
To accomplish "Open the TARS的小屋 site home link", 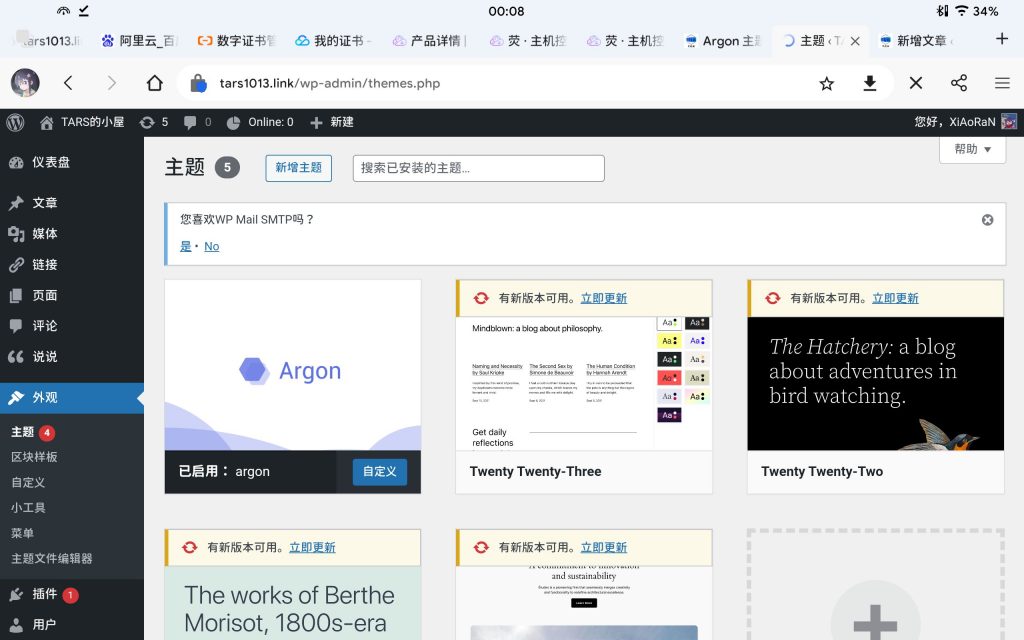I will pyautogui.click(x=82, y=122).
